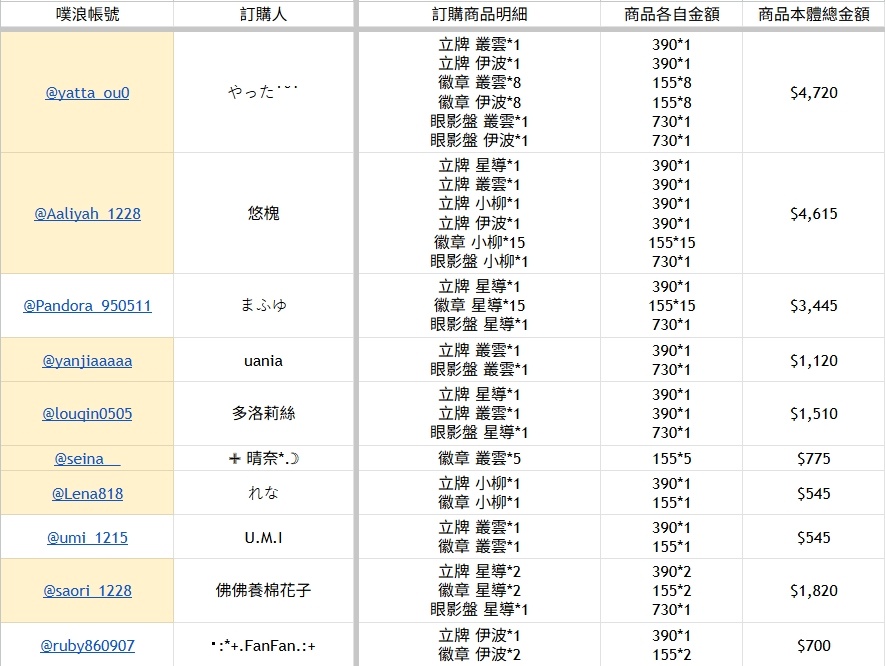Select the $4,720 total cell
The image size is (885, 666).
pos(813,93)
